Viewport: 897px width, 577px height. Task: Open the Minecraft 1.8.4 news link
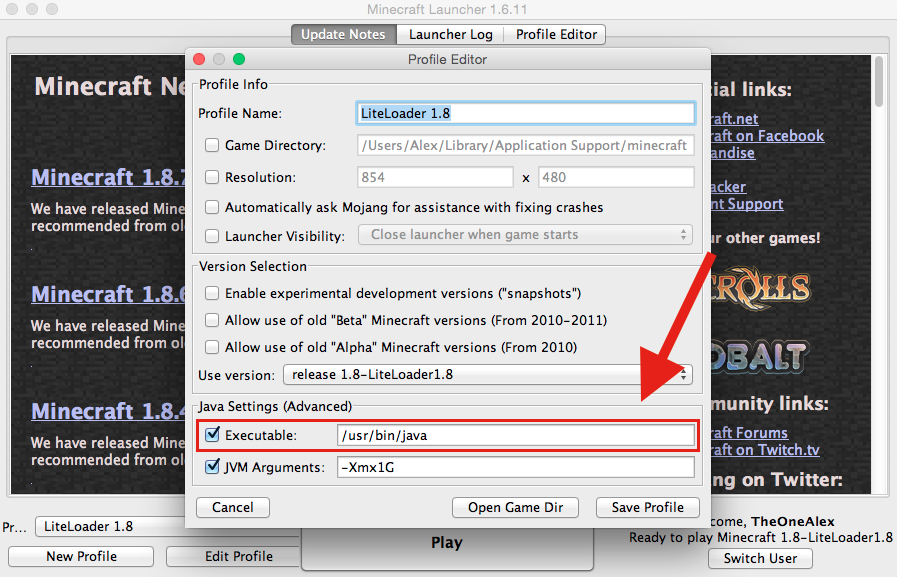click(x=109, y=411)
